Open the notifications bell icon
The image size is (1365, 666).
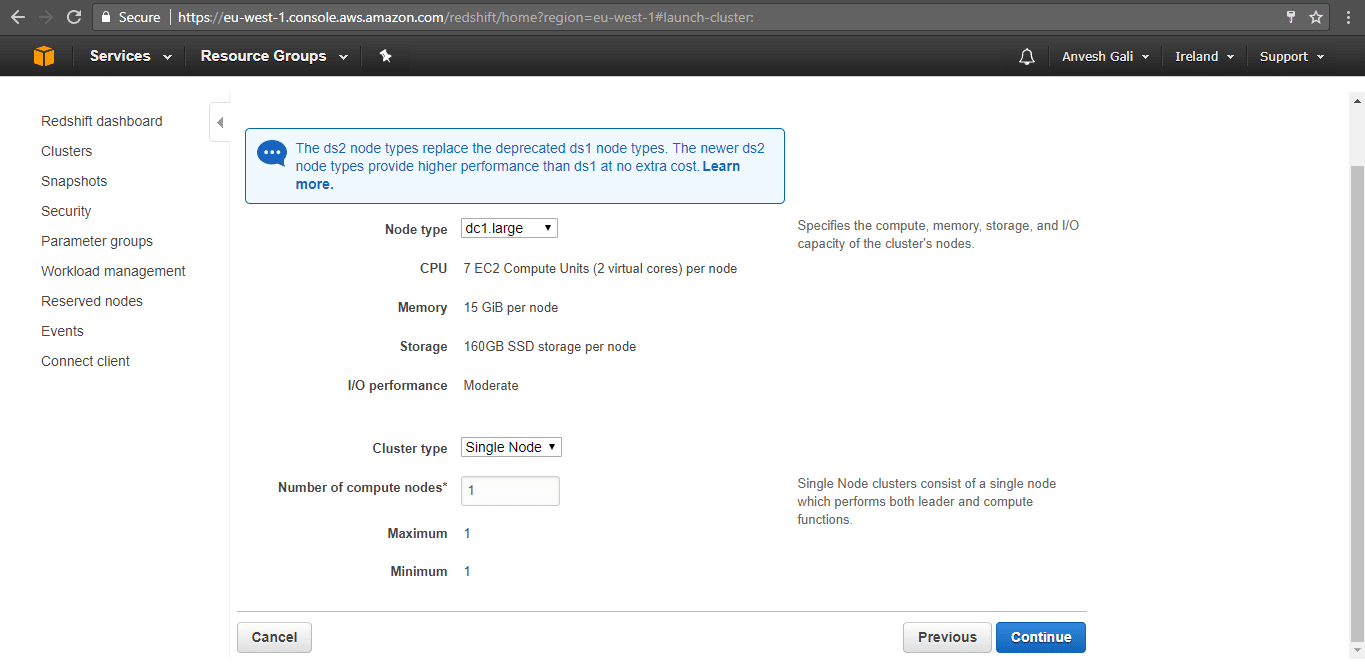tap(1026, 57)
